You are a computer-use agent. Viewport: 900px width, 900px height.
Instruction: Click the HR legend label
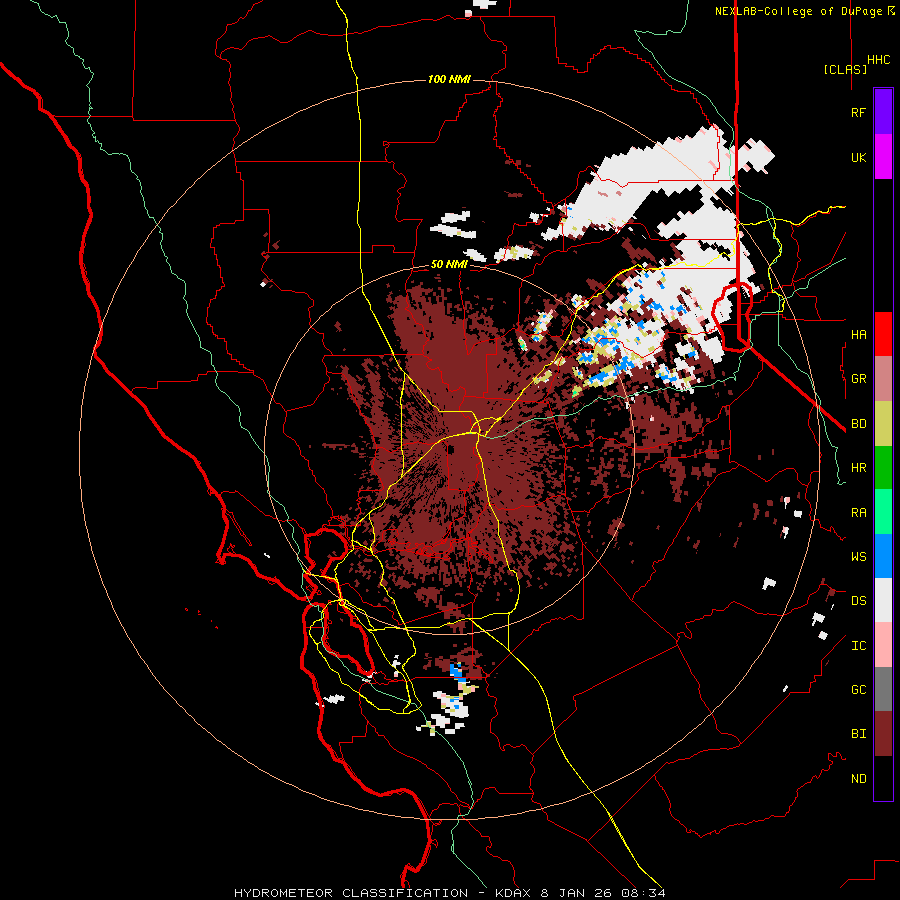pyautogui.click(x=858, y=468)
